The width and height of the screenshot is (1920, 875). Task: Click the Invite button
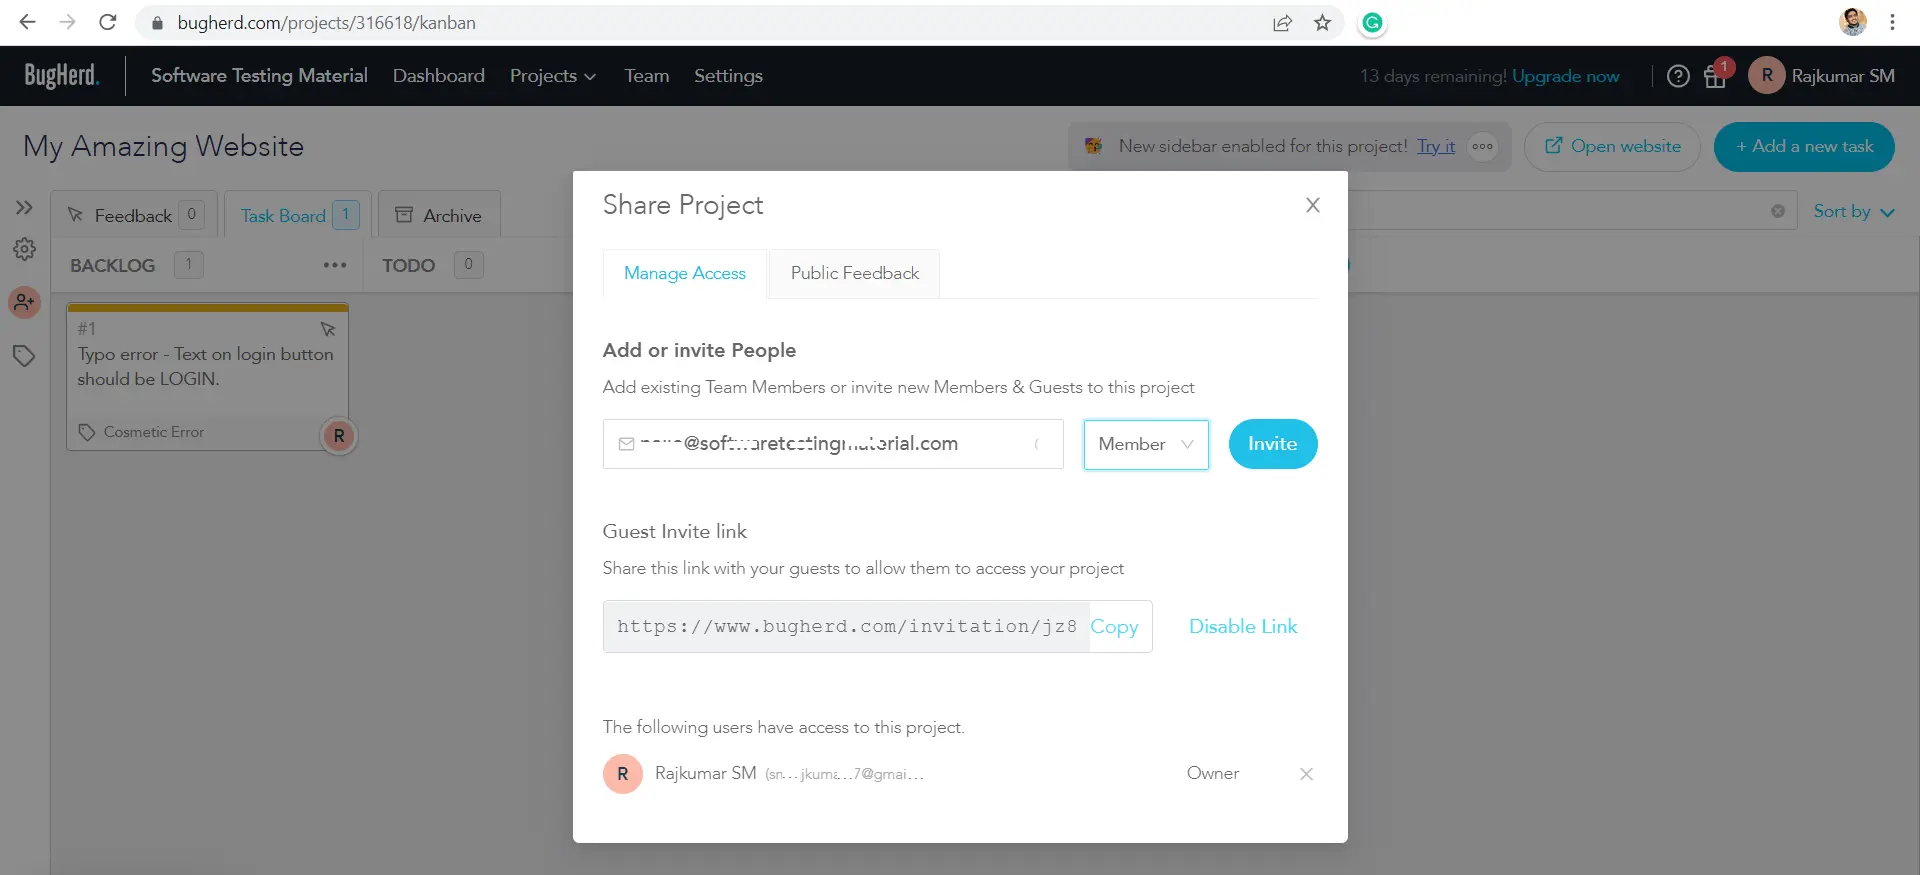pyautogui.click(x=1272, y=444)
